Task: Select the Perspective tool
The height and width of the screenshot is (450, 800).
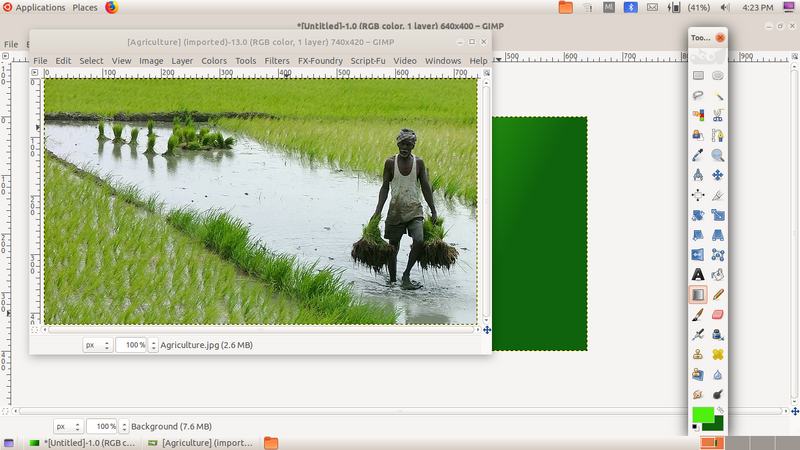Action: (x=718, y=235)
